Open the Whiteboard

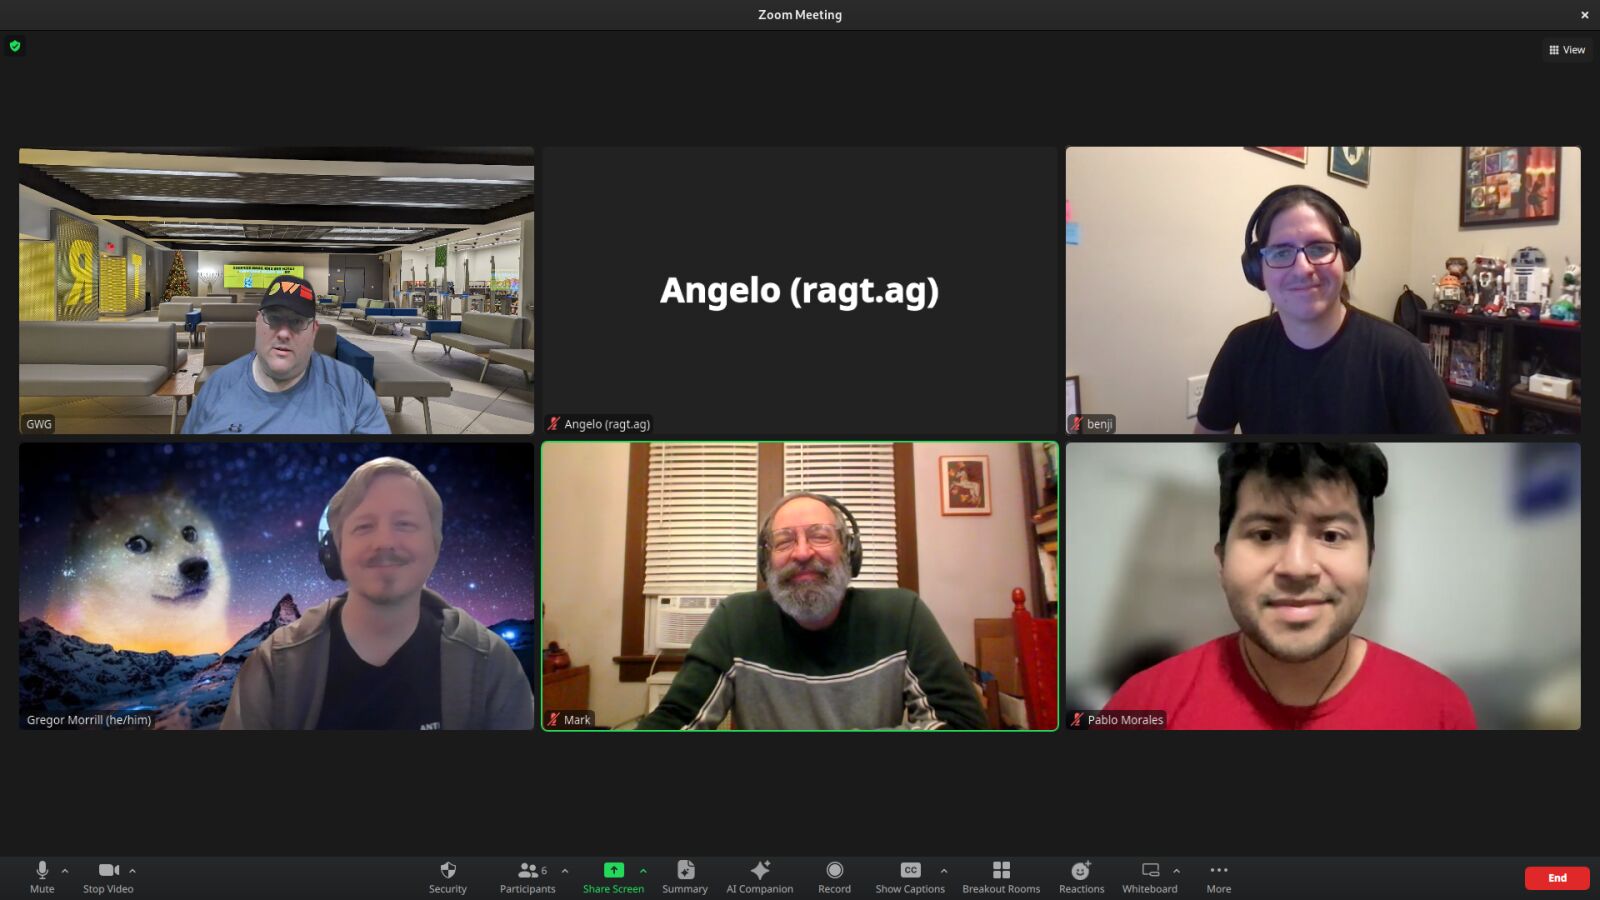click(1150, 877)
